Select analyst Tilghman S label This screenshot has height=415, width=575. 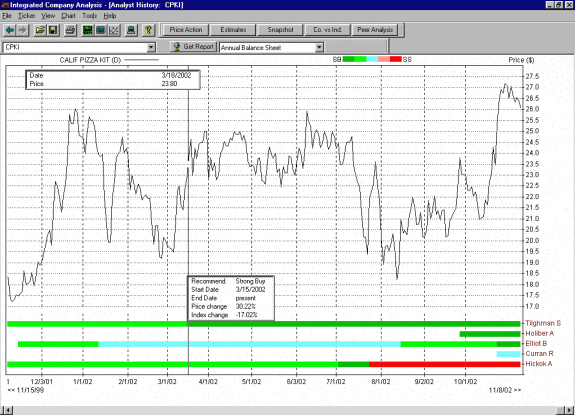tap(543, 323)
